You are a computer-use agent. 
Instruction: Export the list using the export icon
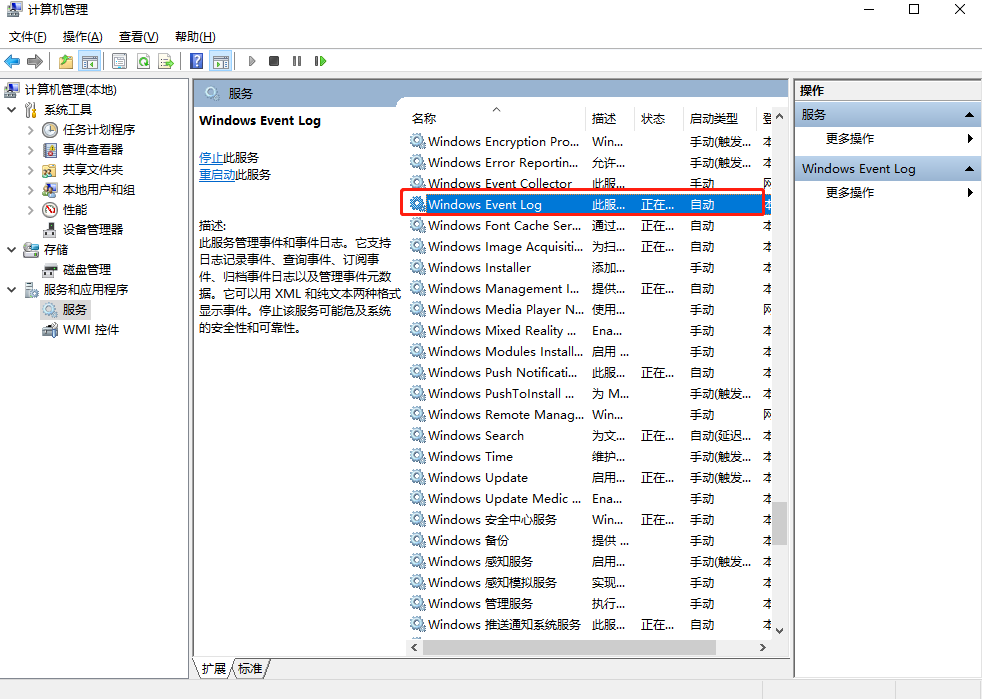[x=166, y=61]
